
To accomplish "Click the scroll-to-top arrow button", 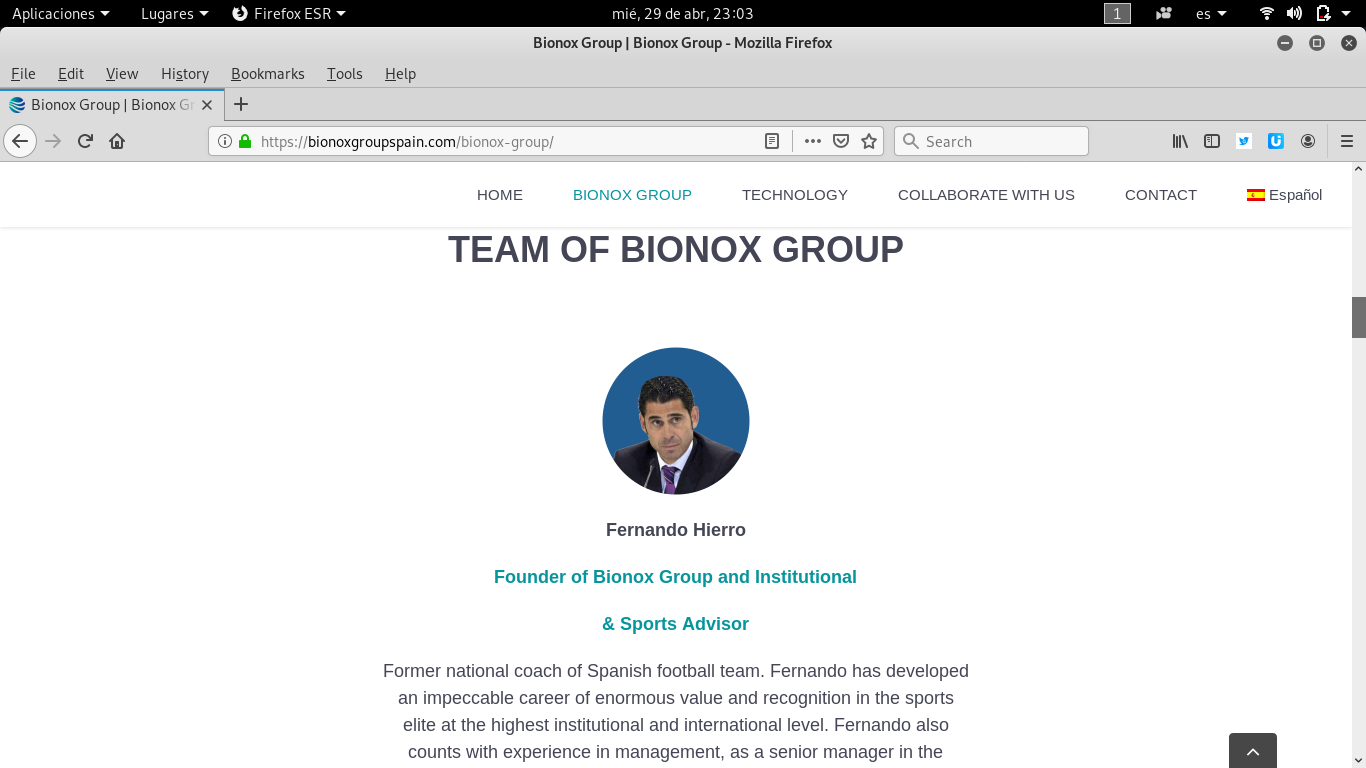I will (x=1253, y=751).
